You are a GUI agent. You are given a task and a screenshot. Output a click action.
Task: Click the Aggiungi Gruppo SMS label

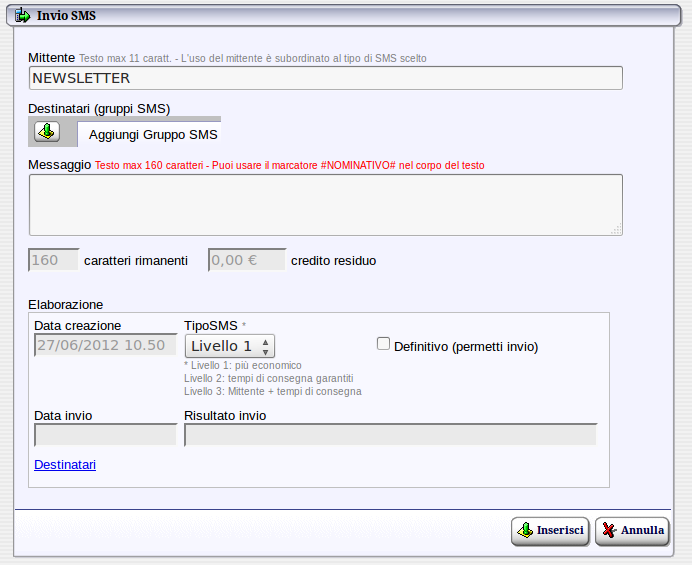pyautogui.click(x=153, y=134)
